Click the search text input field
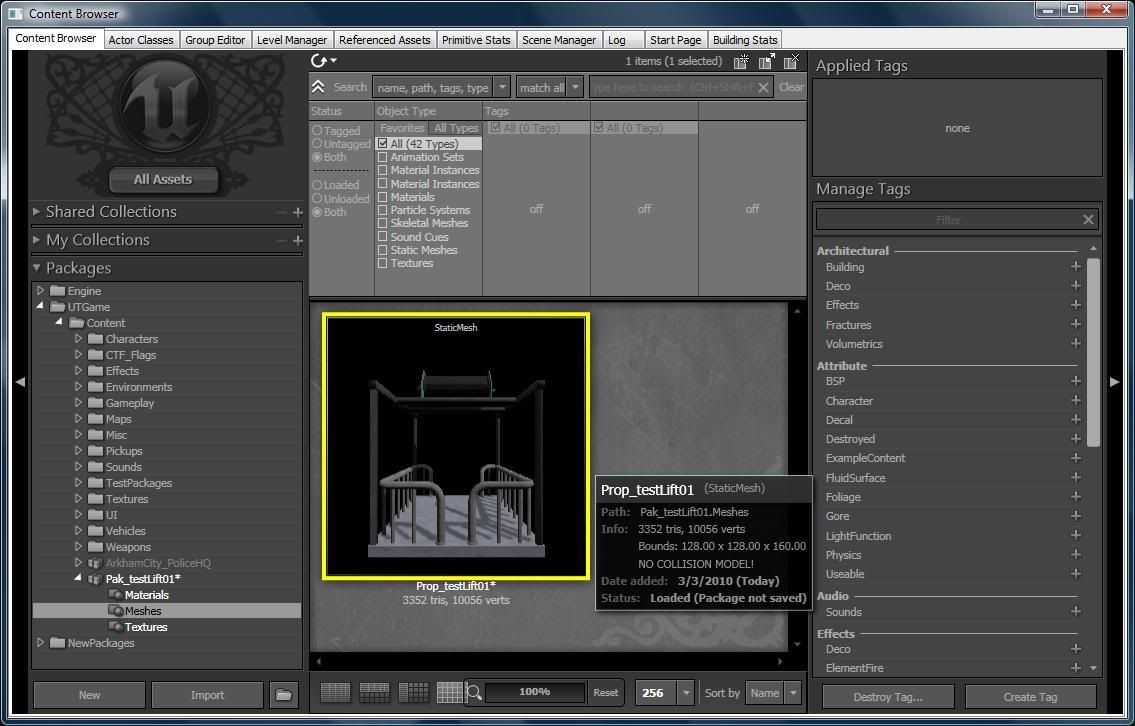Viewport: 1135px width, 726px height. [672, 88]
